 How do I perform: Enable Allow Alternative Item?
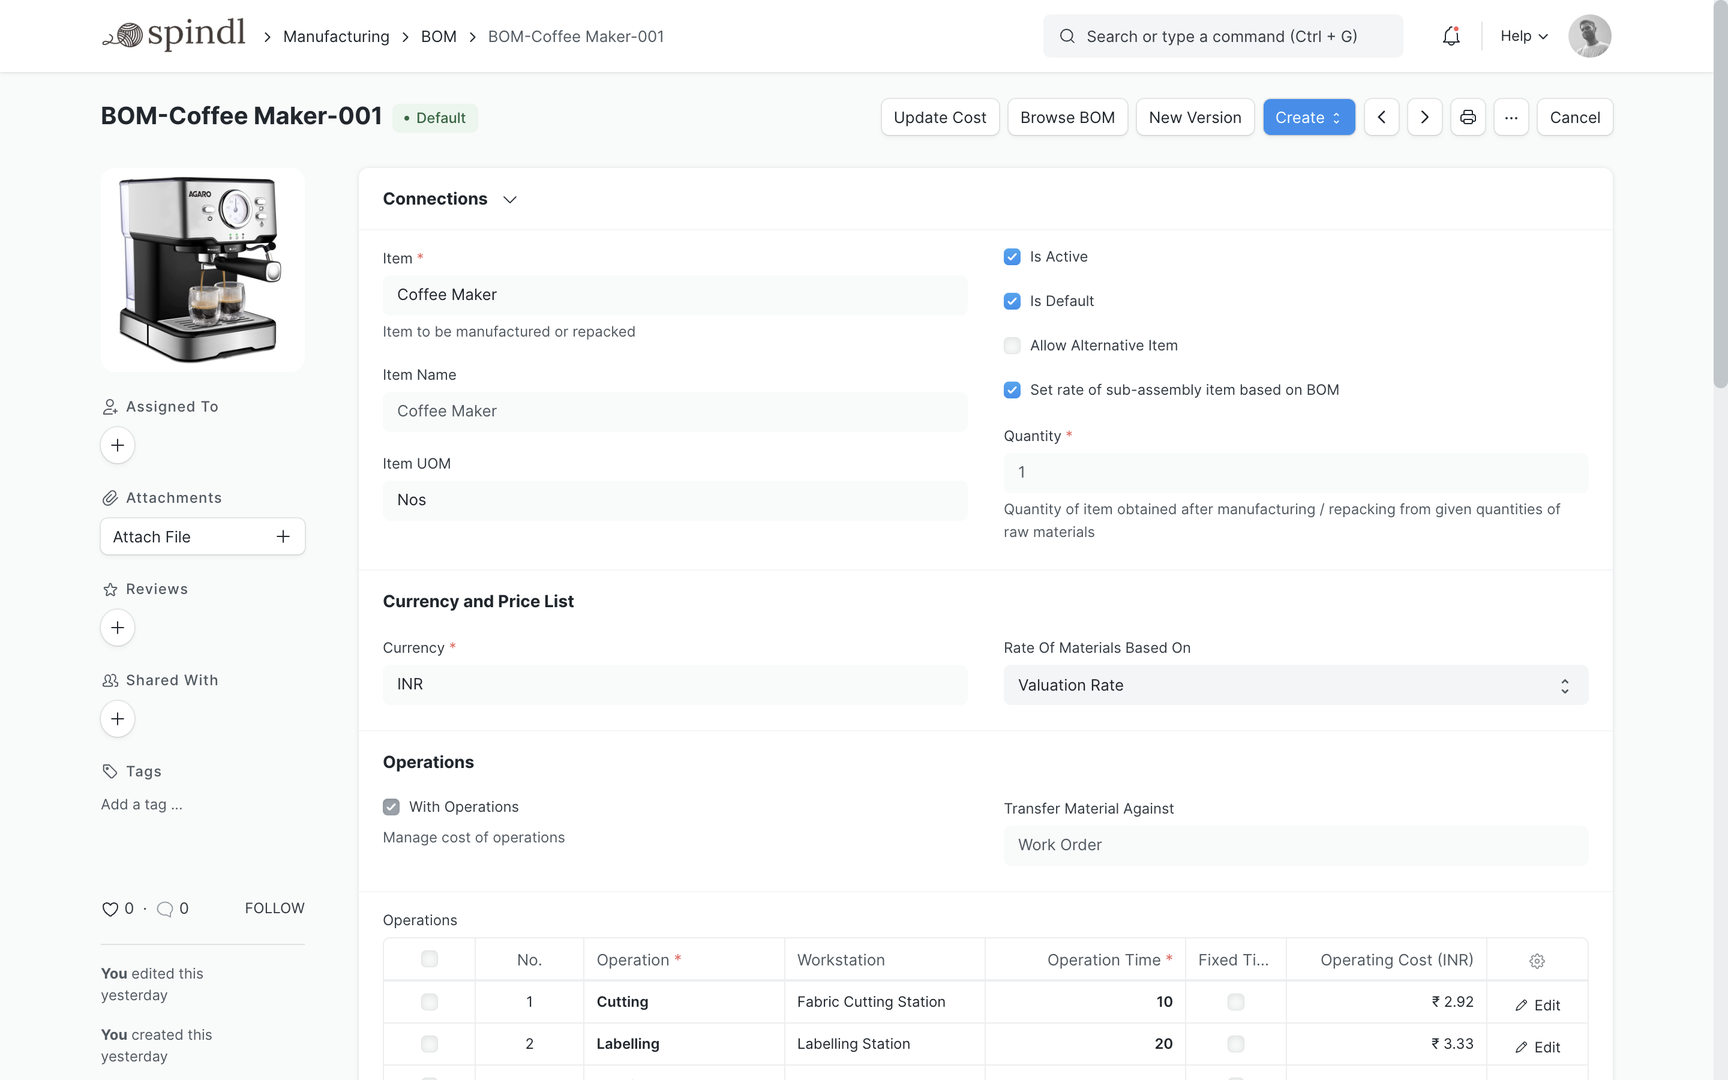(x=1011, y=345)
